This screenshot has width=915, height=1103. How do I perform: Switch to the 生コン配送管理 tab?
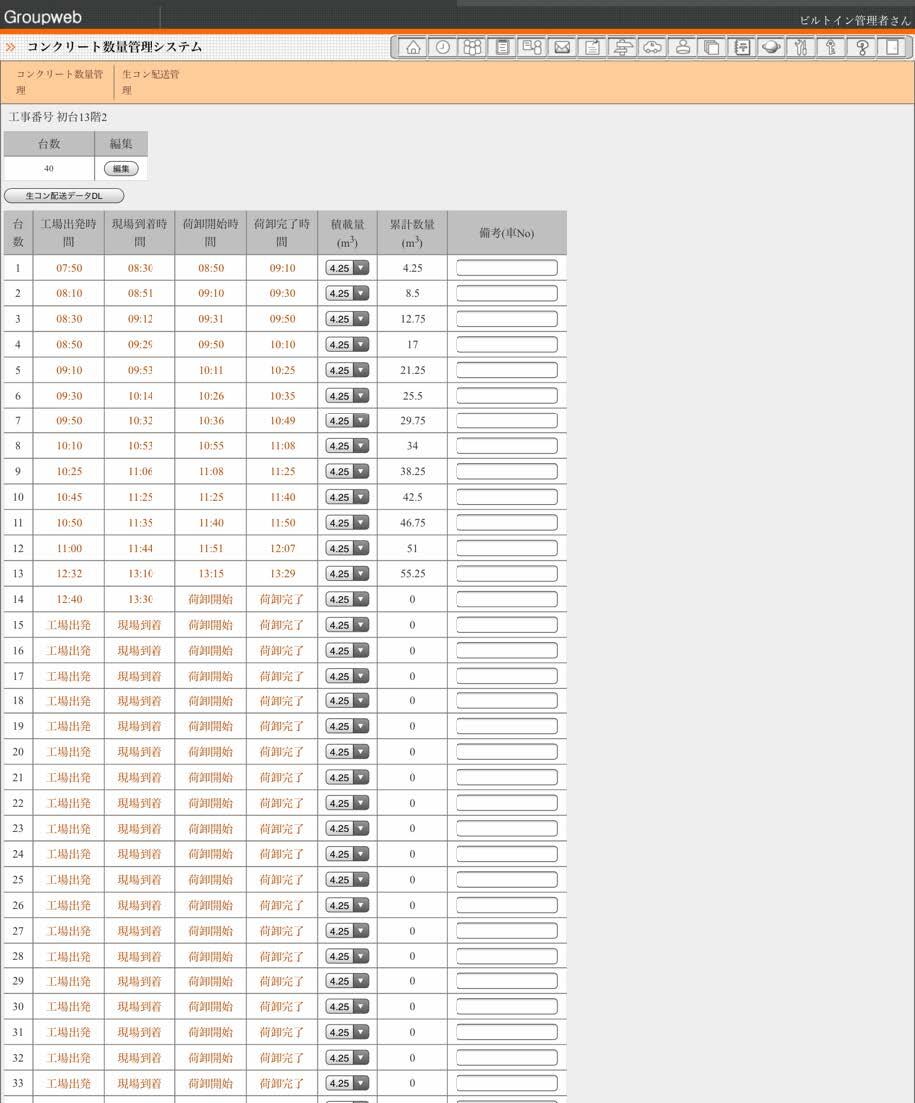pos(151,82)
